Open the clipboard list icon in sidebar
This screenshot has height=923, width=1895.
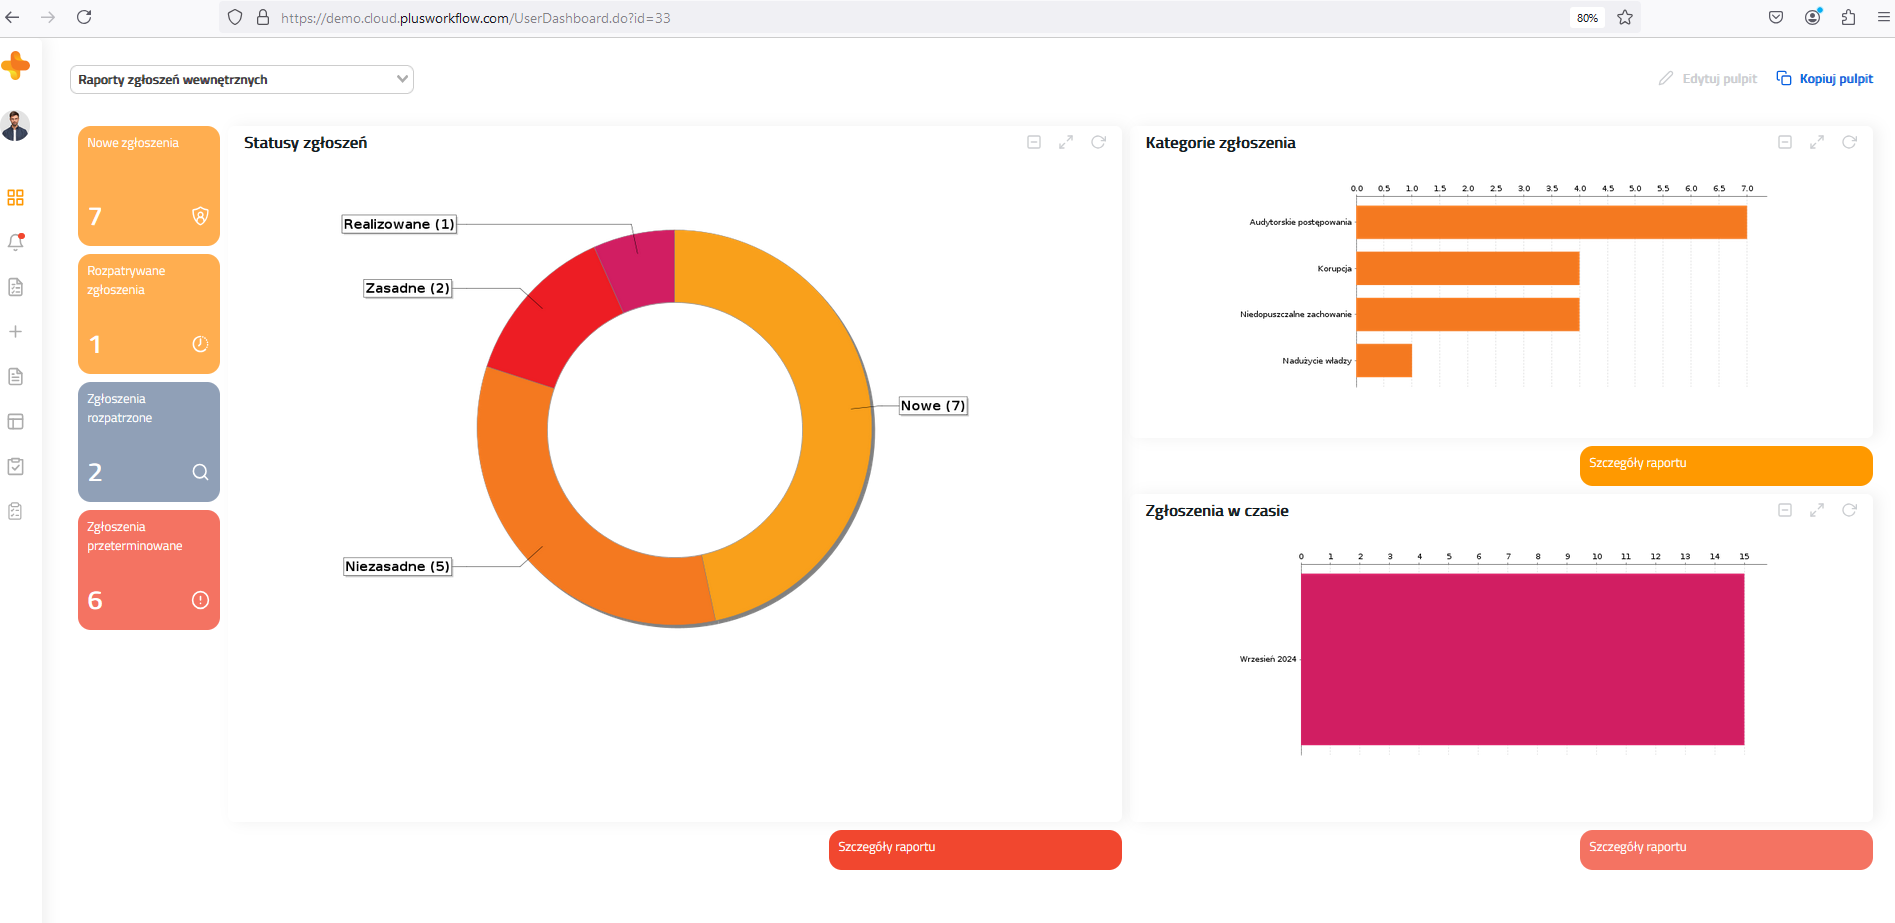tap(15, 511)
